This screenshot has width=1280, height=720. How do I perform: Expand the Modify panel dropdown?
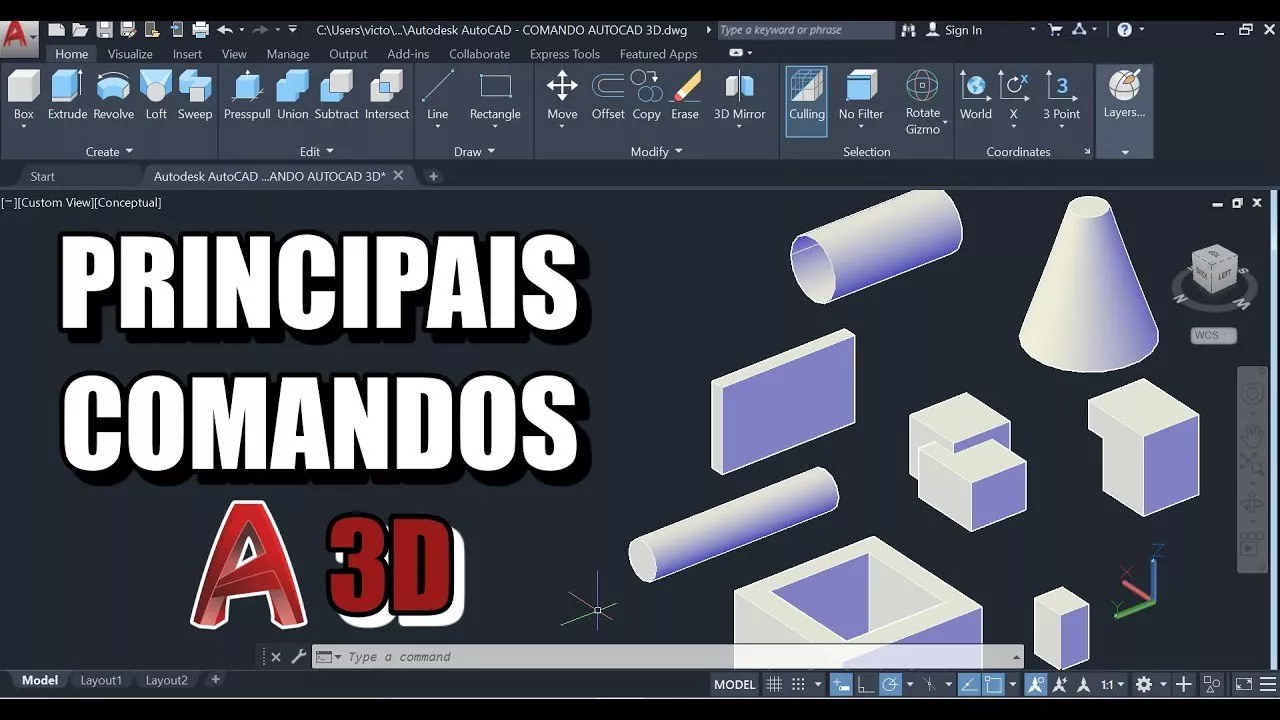pos(657,152)
